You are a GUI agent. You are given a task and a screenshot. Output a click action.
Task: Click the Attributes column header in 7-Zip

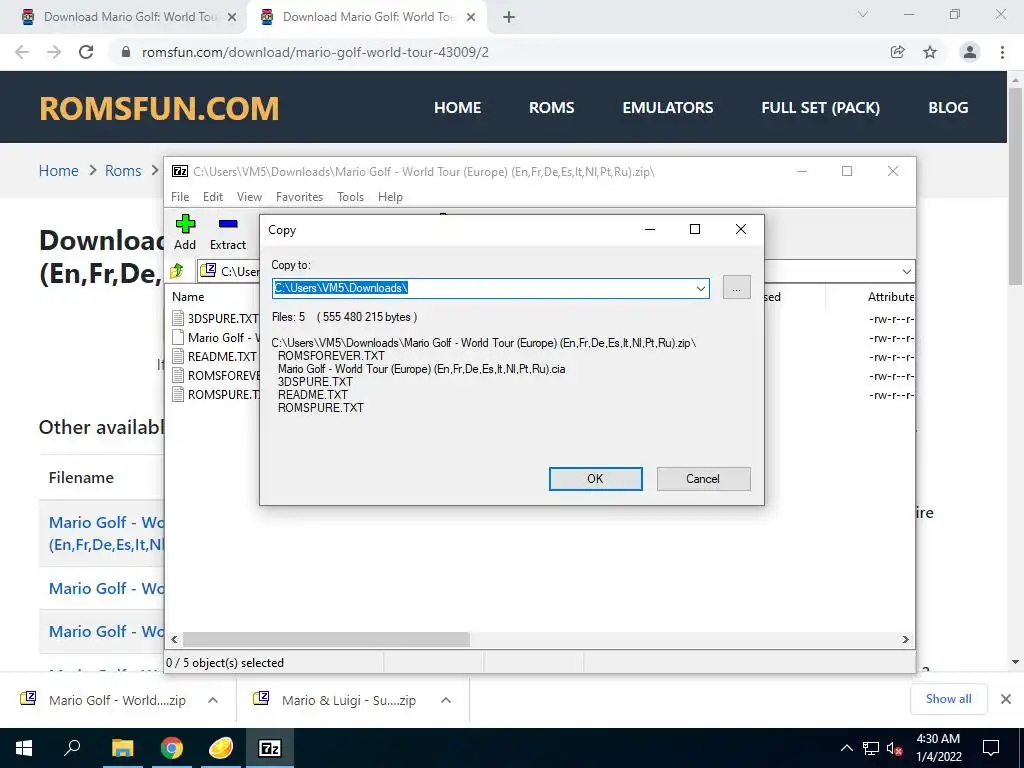click(891, 296)
